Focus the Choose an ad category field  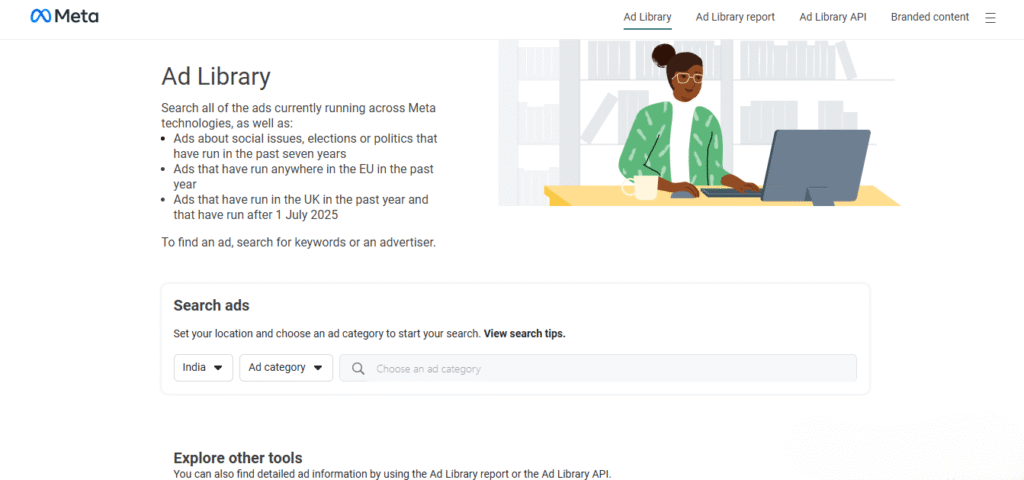[598, 368]
